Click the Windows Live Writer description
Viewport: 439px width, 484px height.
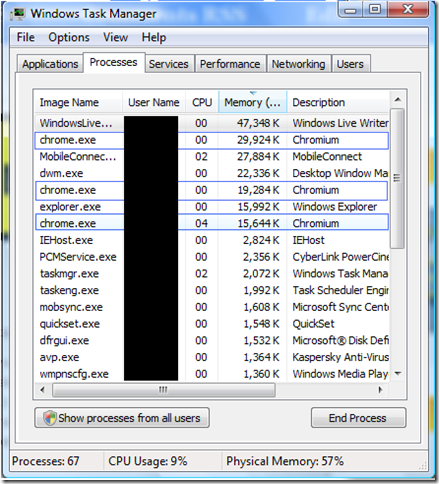[340, 123]
